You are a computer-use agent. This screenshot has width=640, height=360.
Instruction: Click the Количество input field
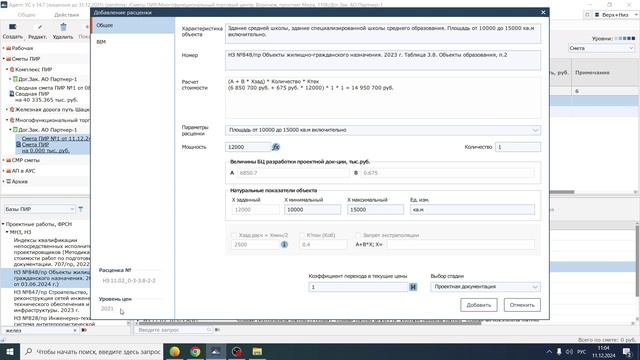[x=518, y=147]
